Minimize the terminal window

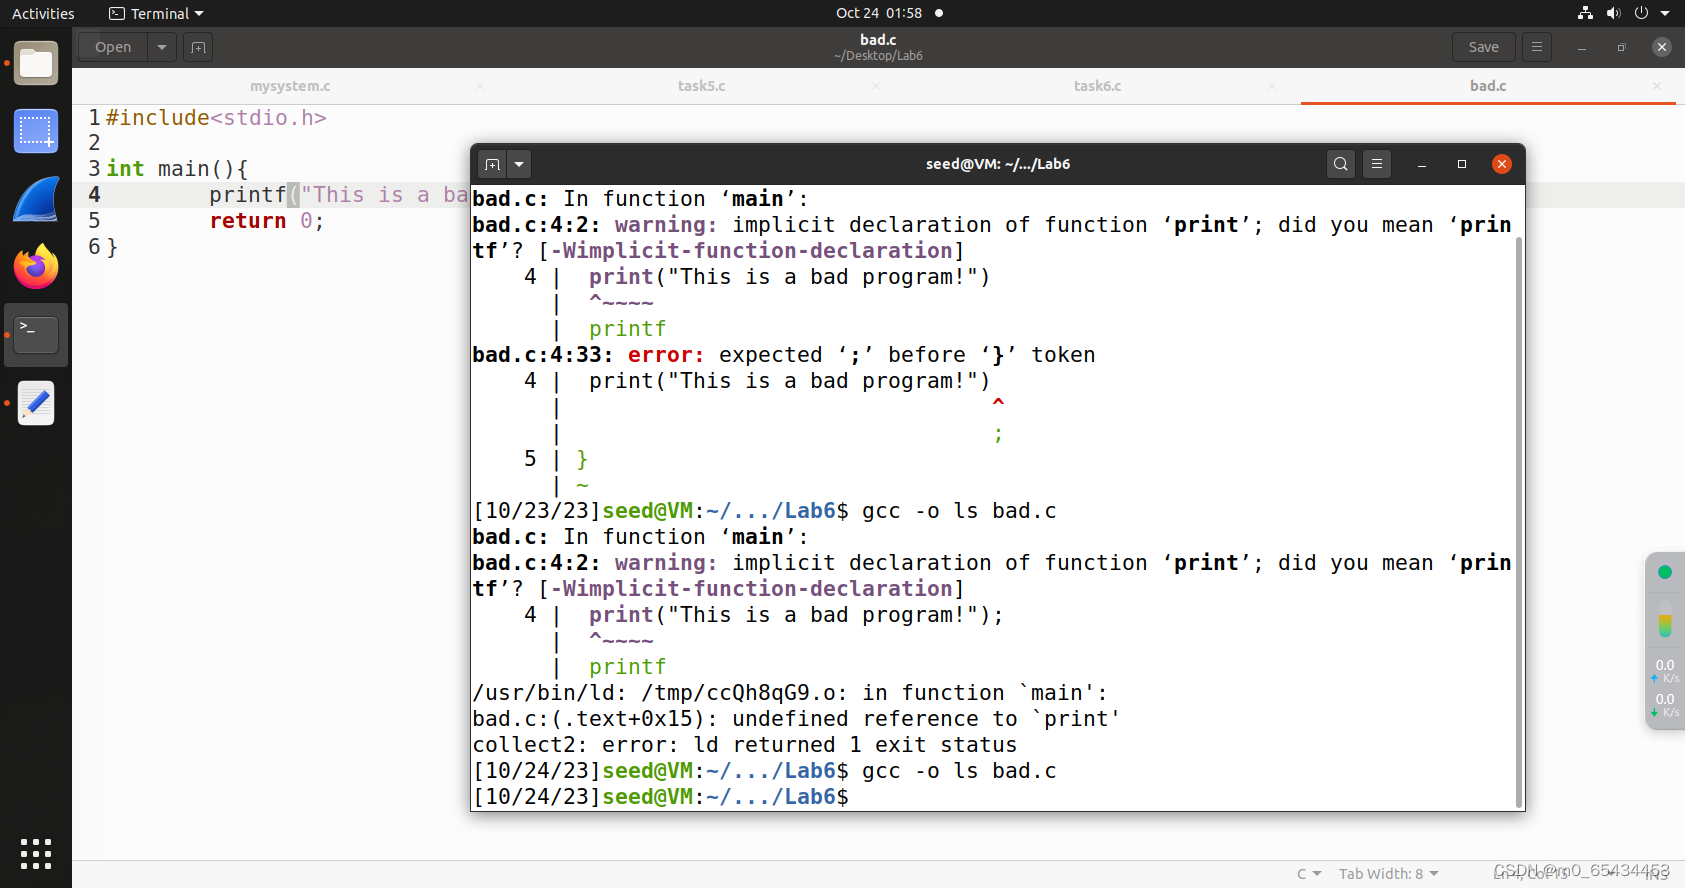coord(1422,164)
